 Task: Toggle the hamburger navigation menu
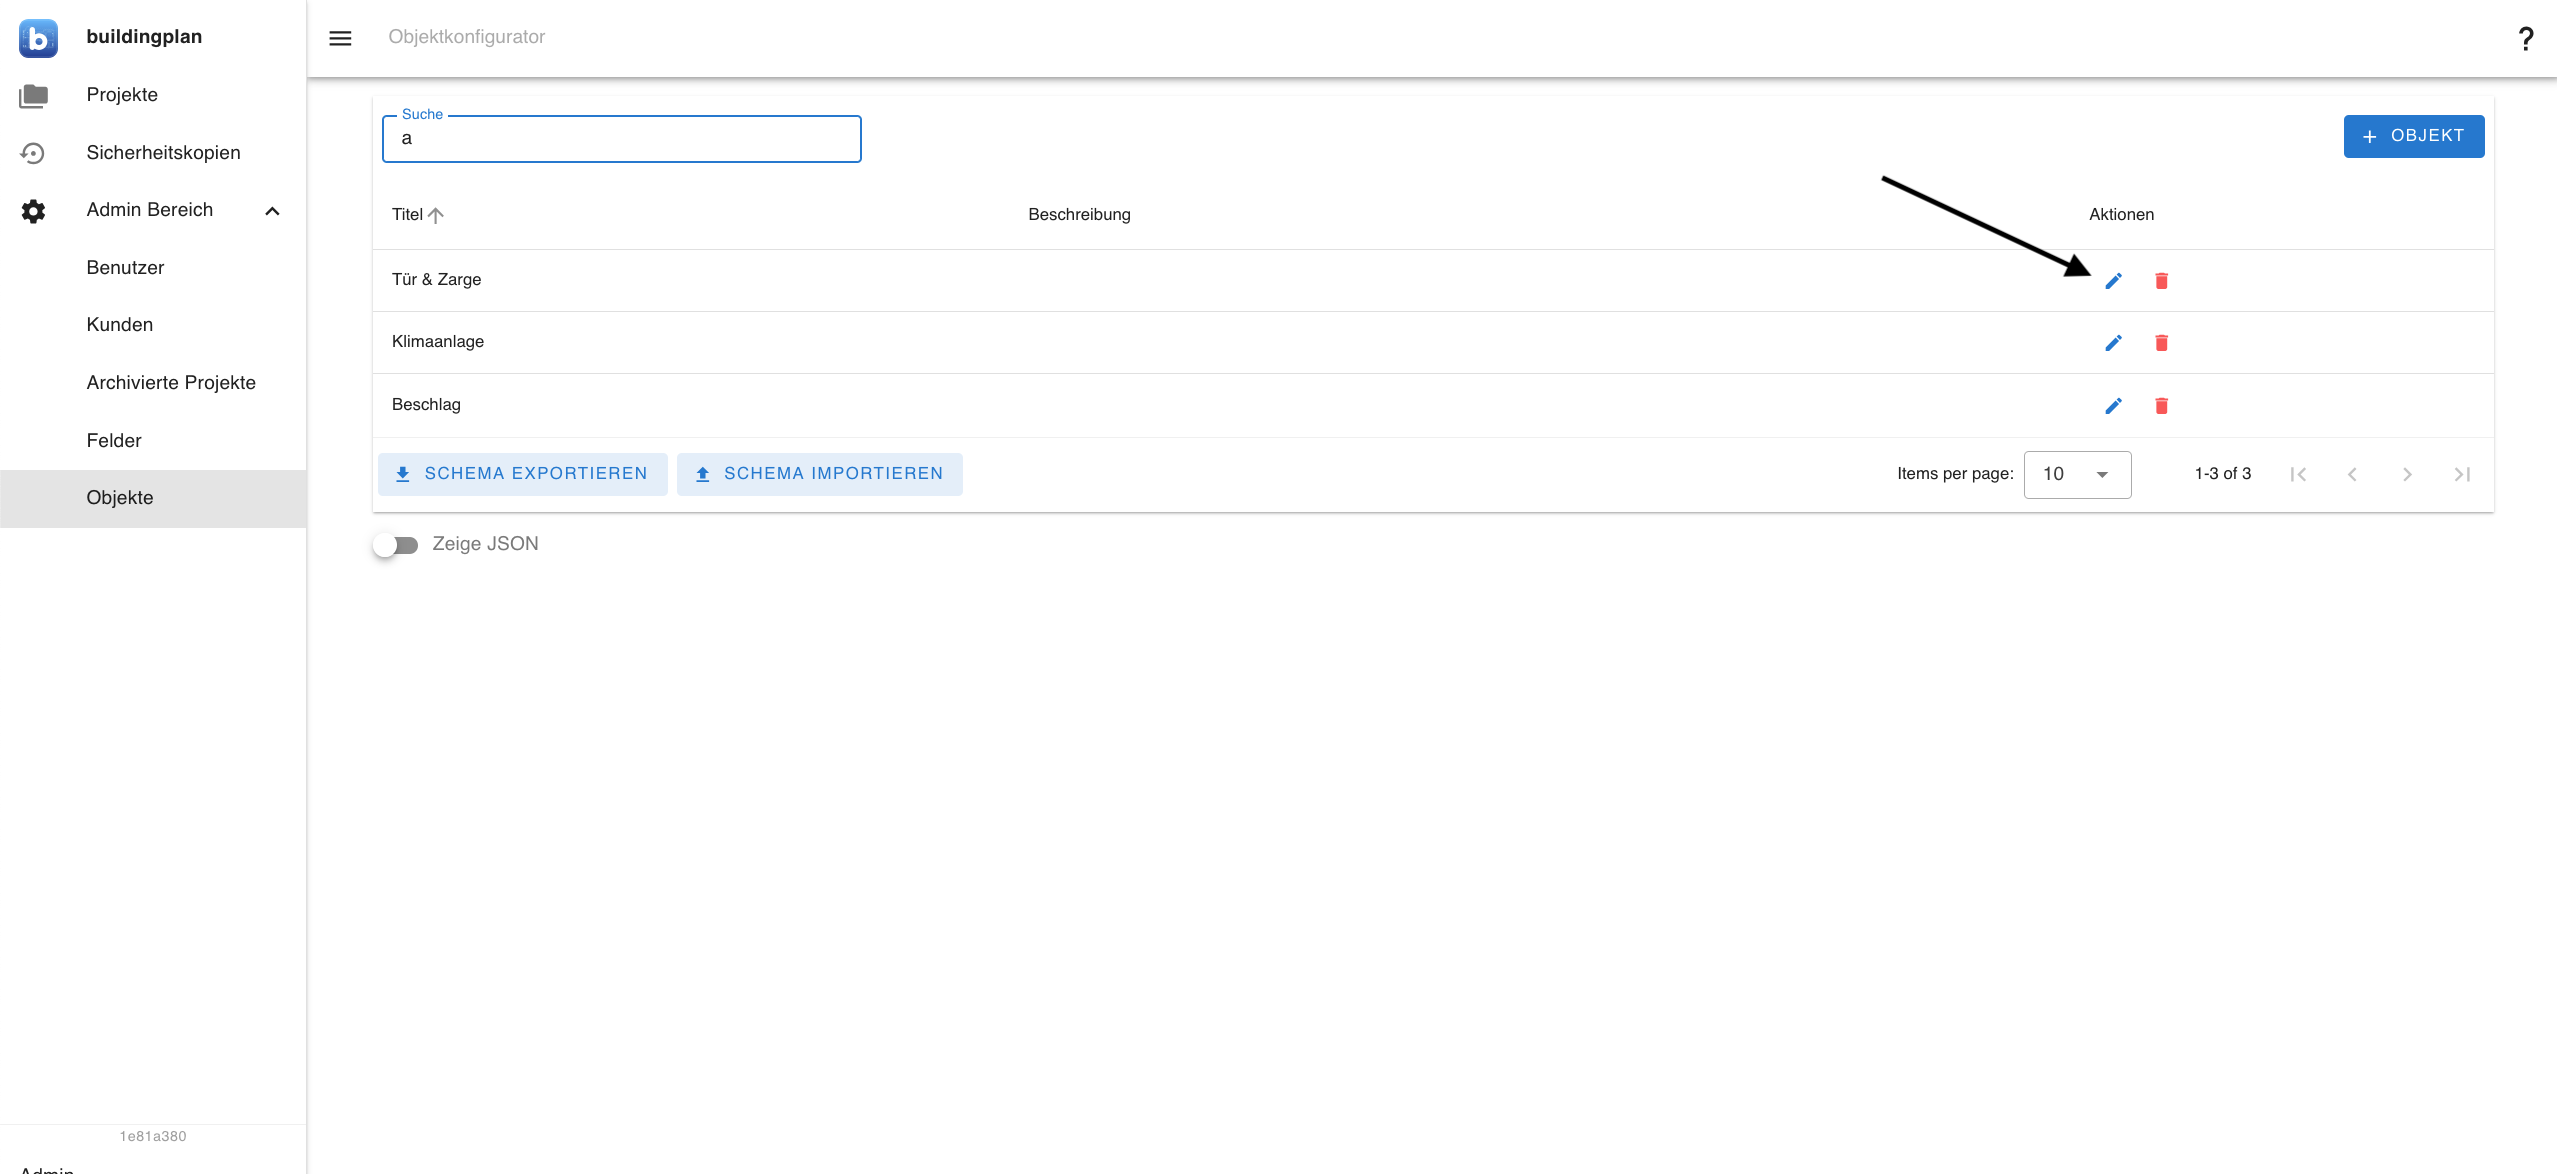click(x=340, y=38)
